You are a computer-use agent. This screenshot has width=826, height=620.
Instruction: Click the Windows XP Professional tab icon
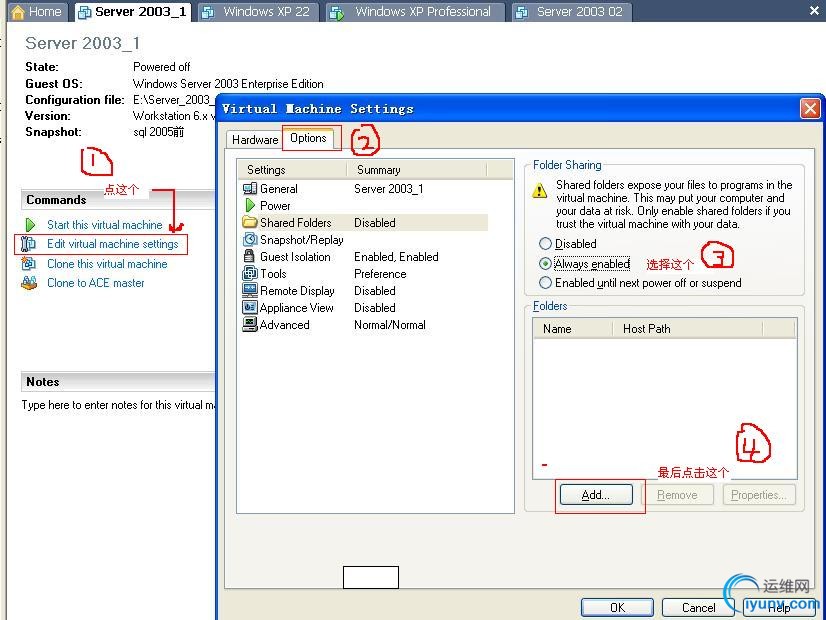(337, 13)
